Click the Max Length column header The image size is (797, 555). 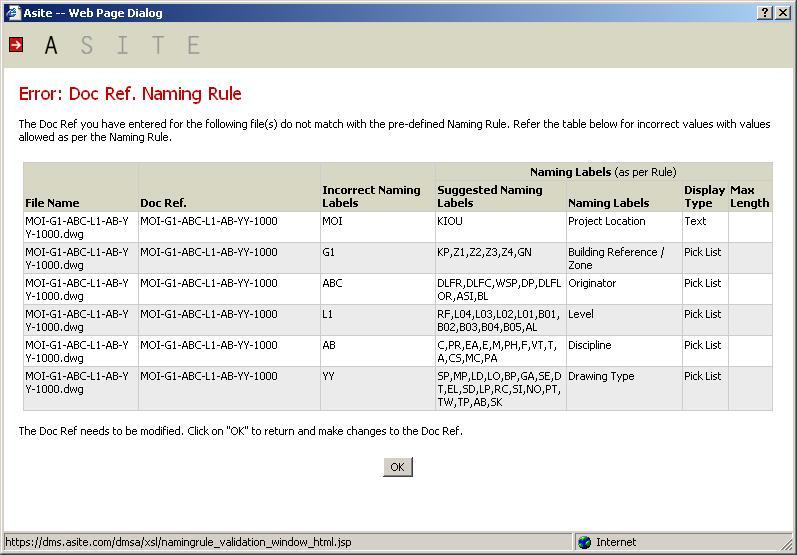coord(750,196)
